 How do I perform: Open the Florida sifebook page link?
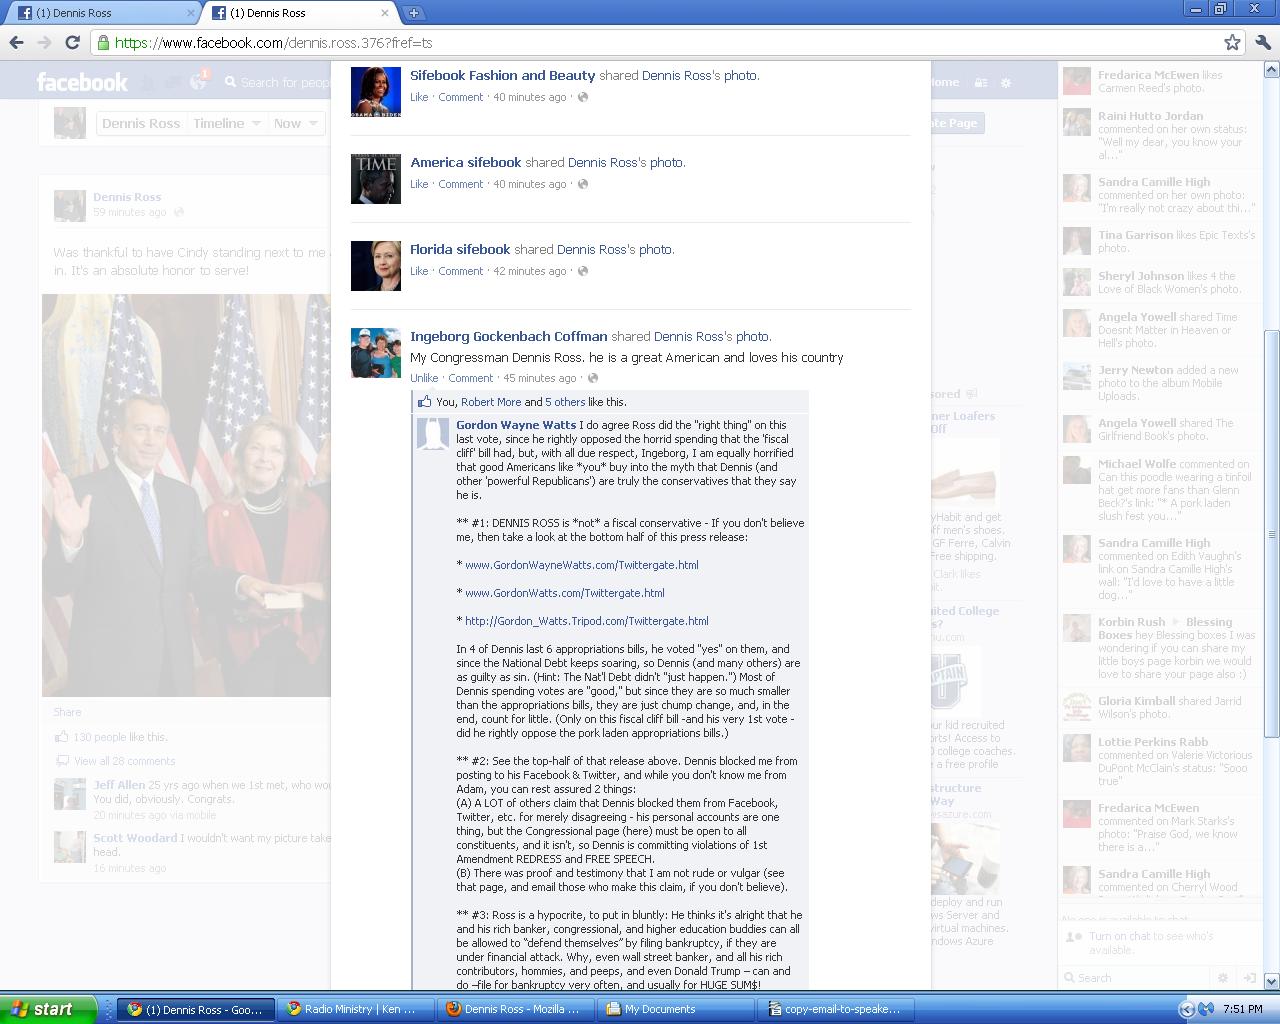coord(460,249)
